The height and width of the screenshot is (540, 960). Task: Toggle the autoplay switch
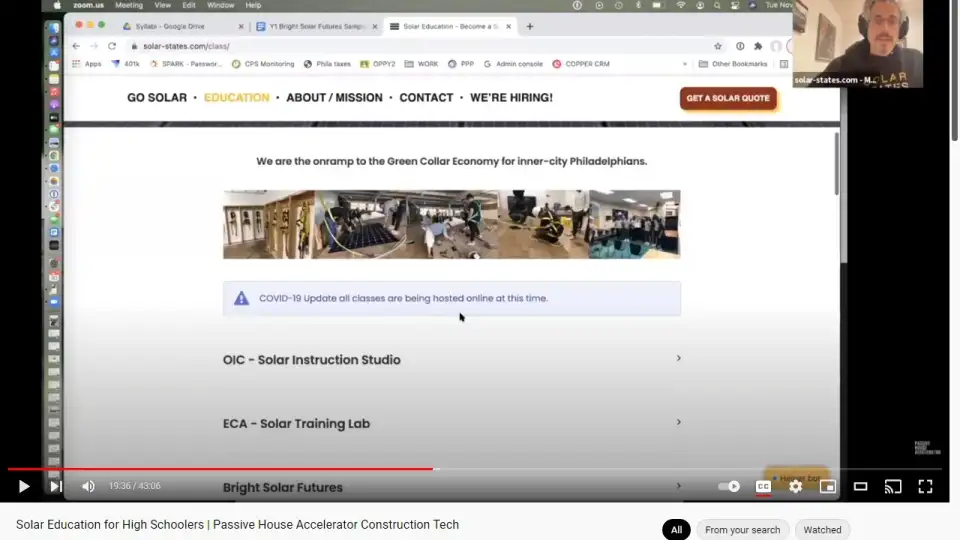(x=730, y=486)
